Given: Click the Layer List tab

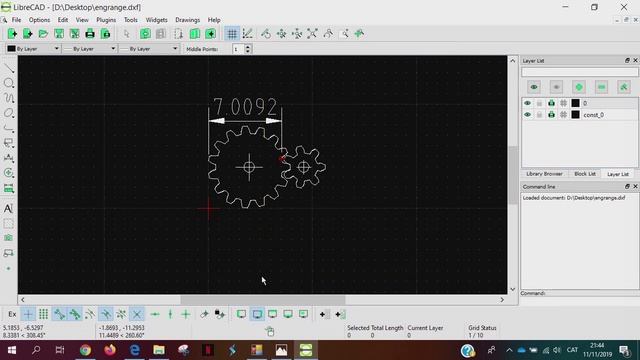Looking at the screenshot, I should (618, 174).
